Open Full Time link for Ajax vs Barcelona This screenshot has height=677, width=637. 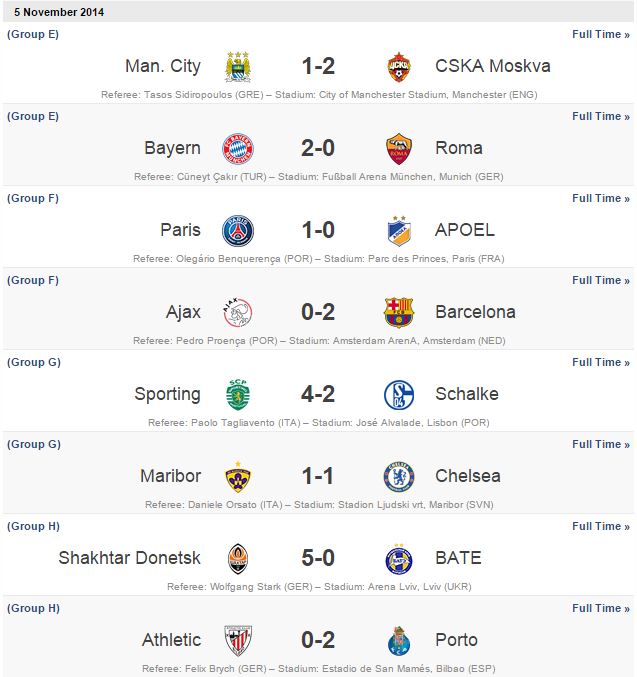(600, 280)
